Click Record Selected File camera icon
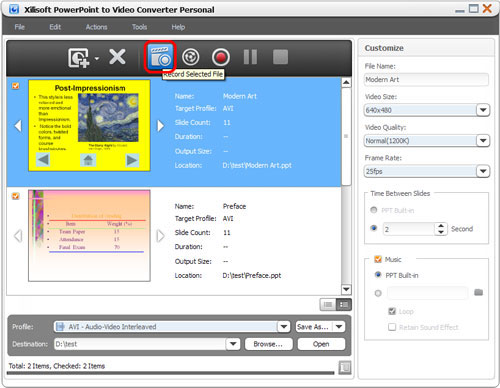The image size is (500, 388). tap(160, 57)
